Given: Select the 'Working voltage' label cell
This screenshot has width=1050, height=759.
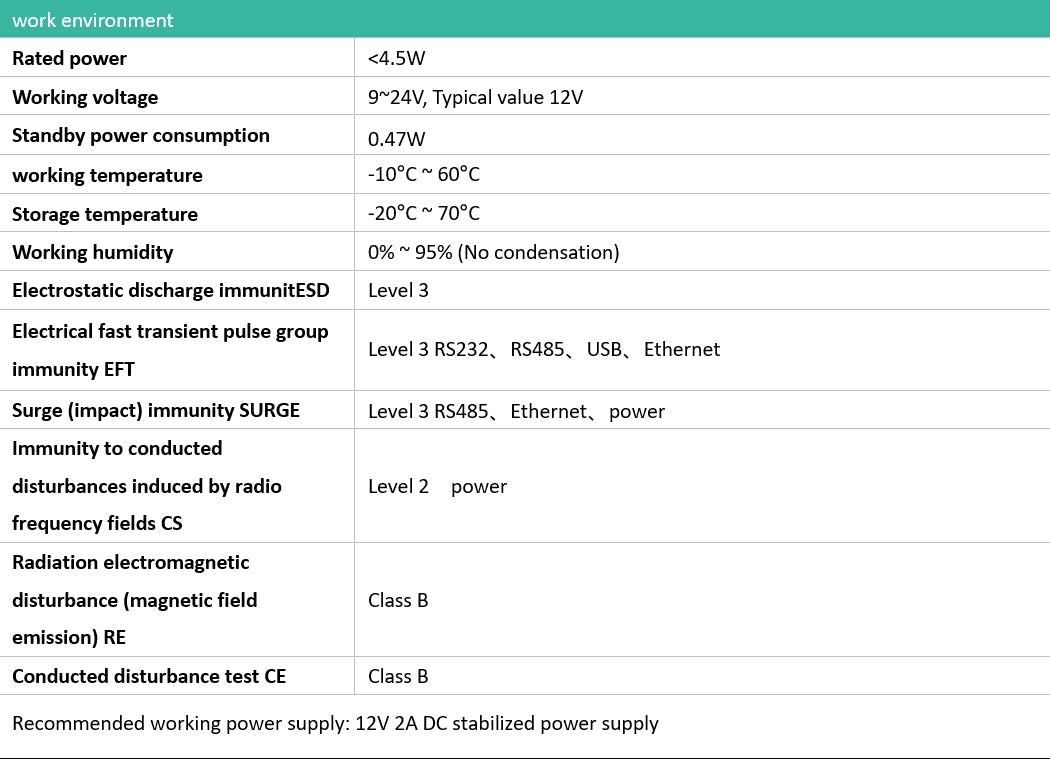Looking at the screenshot, I should [85, 97].
